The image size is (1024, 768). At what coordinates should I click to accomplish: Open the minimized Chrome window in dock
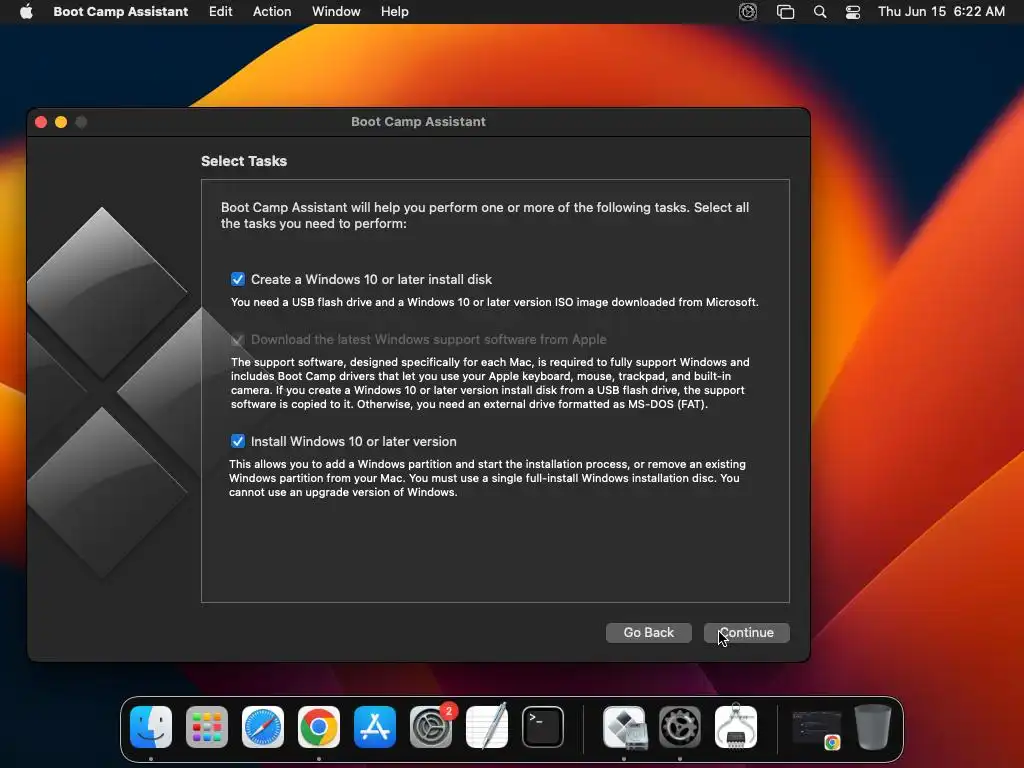pos(816,729)
